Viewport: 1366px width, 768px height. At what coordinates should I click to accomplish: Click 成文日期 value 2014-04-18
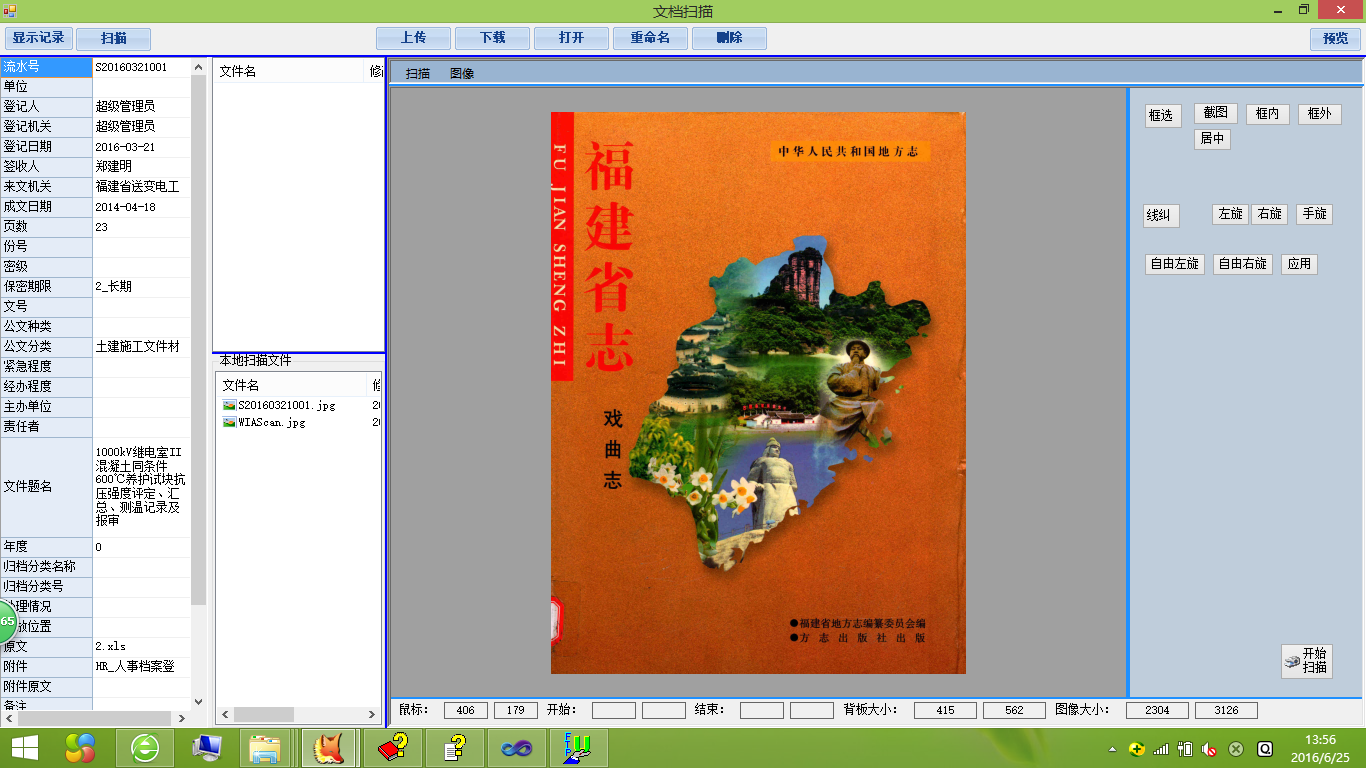(141, 207)
